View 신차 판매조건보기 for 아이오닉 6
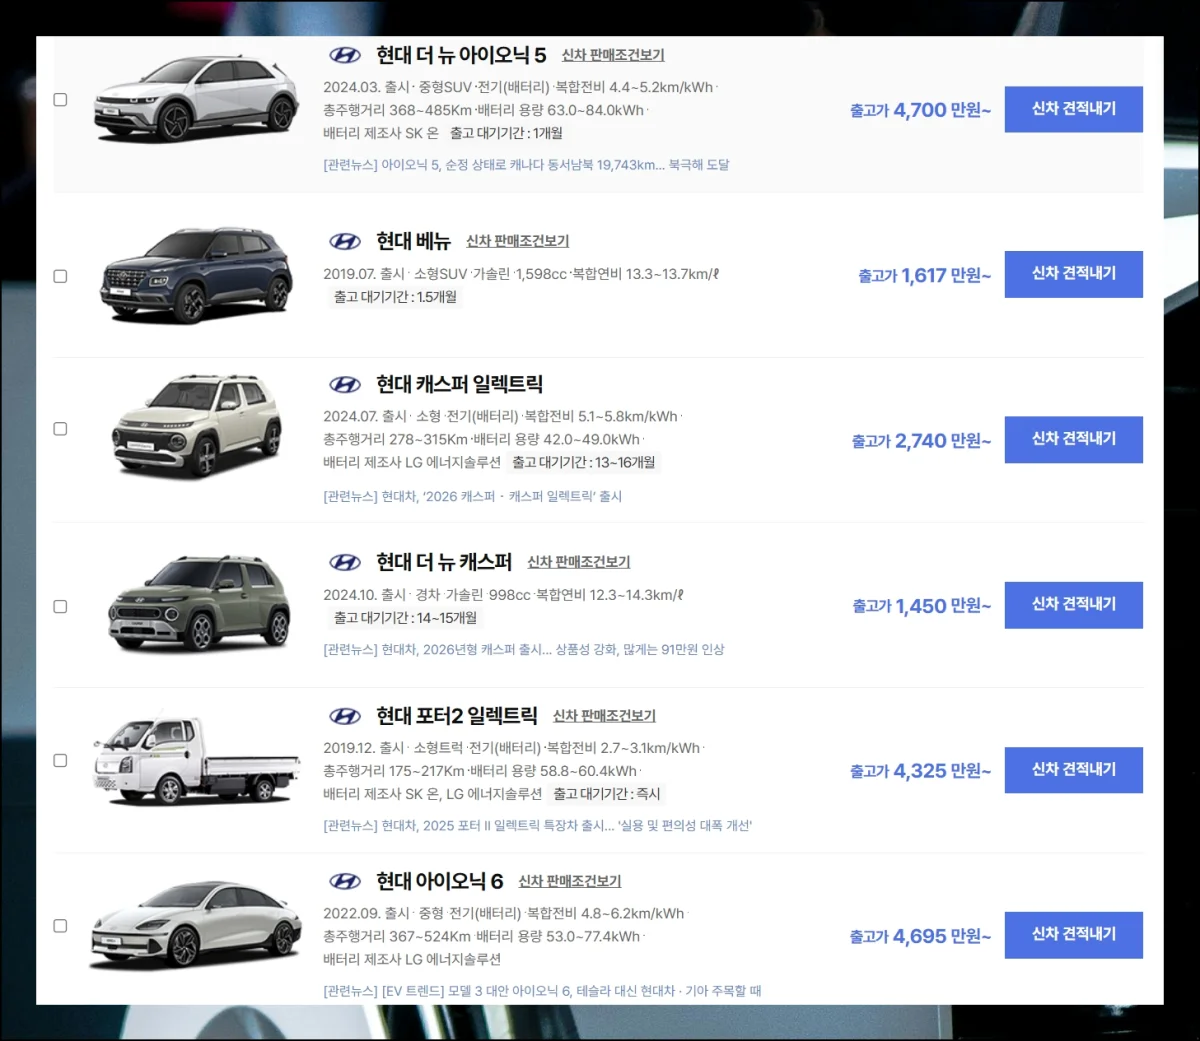This screenshot has height=1041, width=1200. [569, 881]
